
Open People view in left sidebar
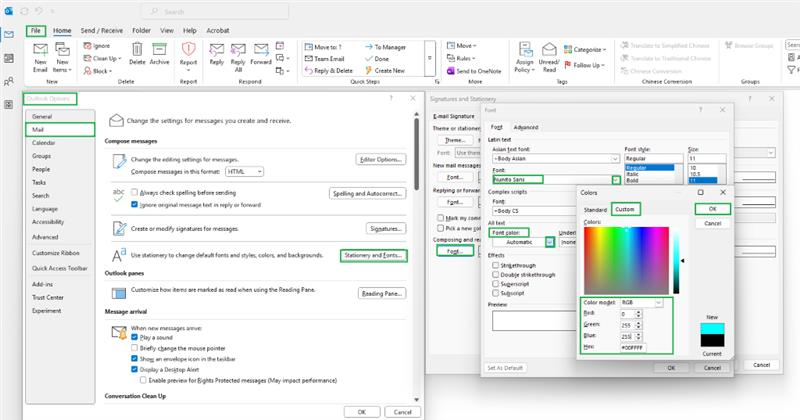click(x=9, y=82)
